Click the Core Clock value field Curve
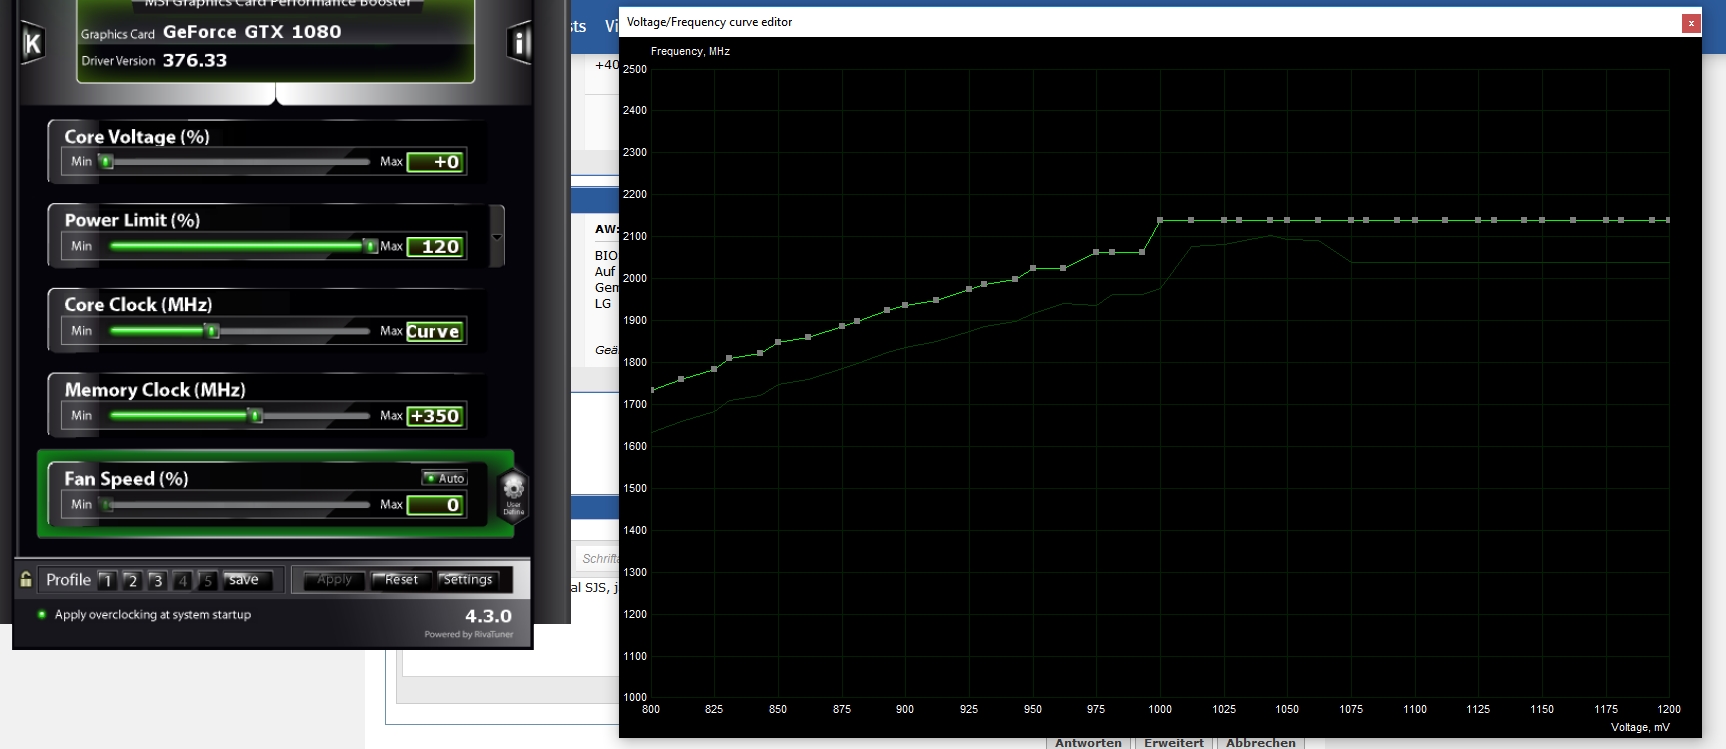This screenshot has height=749, width=1726. click(435, 331)
